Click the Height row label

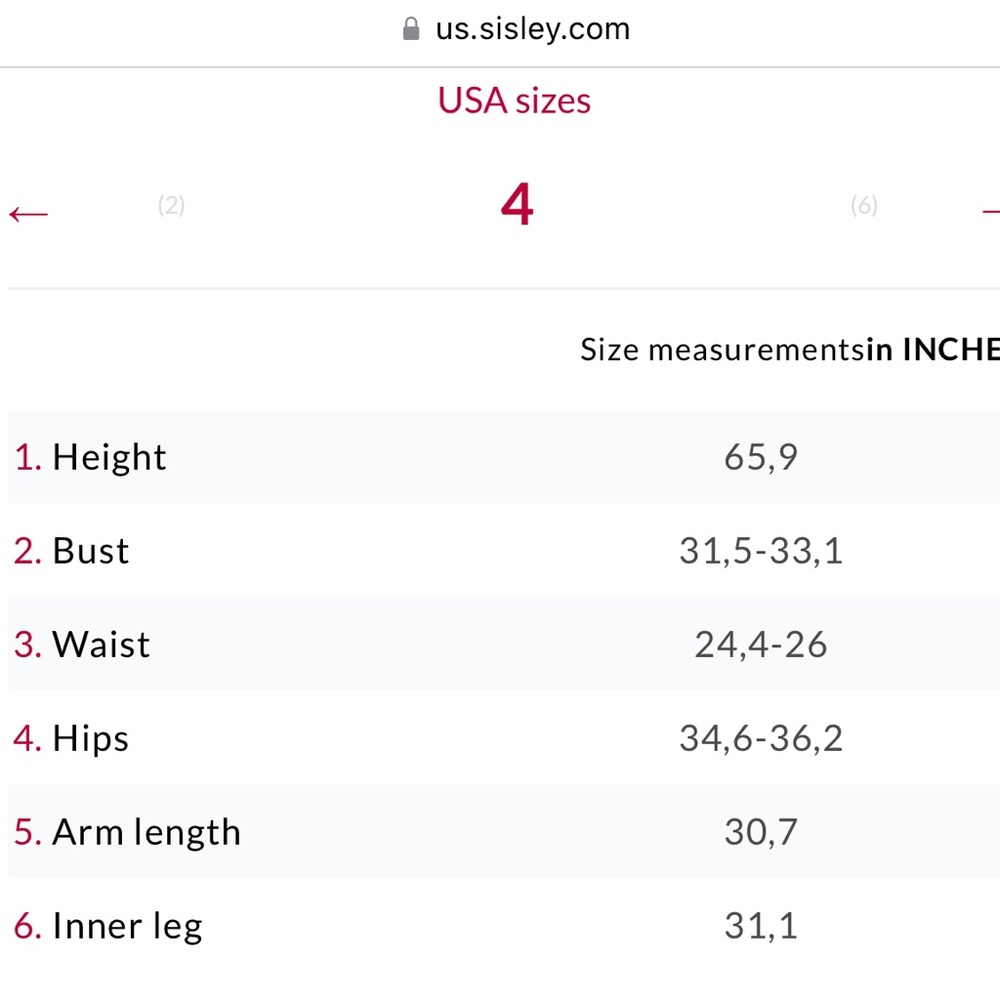[x=90, y=457]
